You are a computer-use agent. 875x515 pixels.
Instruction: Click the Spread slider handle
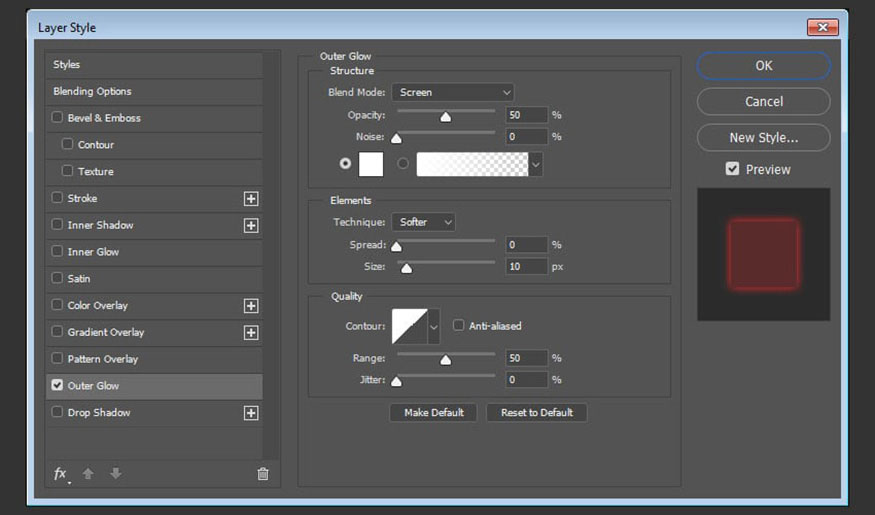click(x=396, y=246)
